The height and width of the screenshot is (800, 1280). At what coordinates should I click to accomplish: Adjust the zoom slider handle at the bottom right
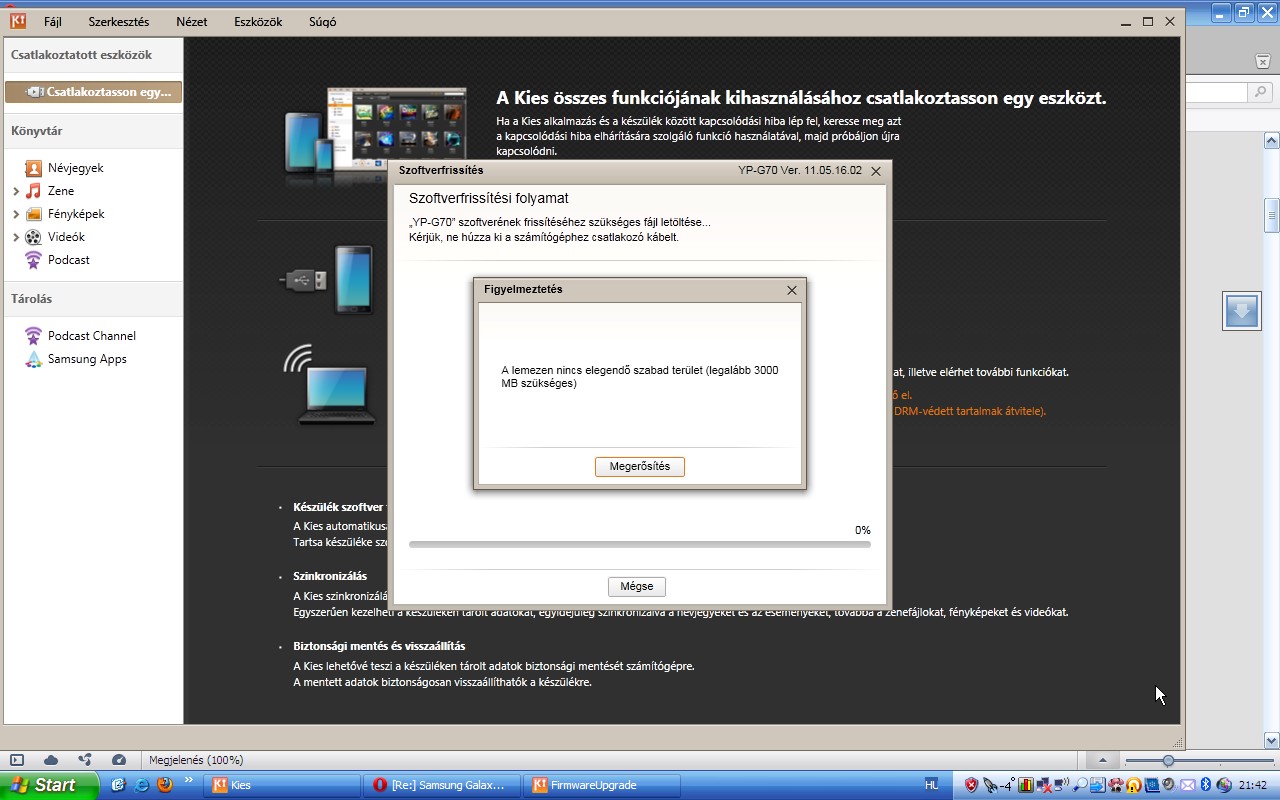(1168, 761)
